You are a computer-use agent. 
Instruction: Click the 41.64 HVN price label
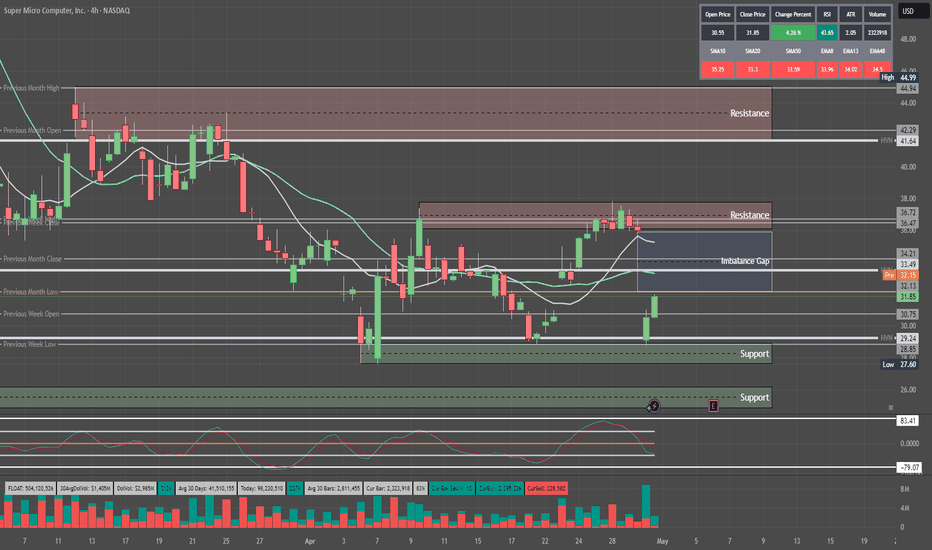pos(908,141)
